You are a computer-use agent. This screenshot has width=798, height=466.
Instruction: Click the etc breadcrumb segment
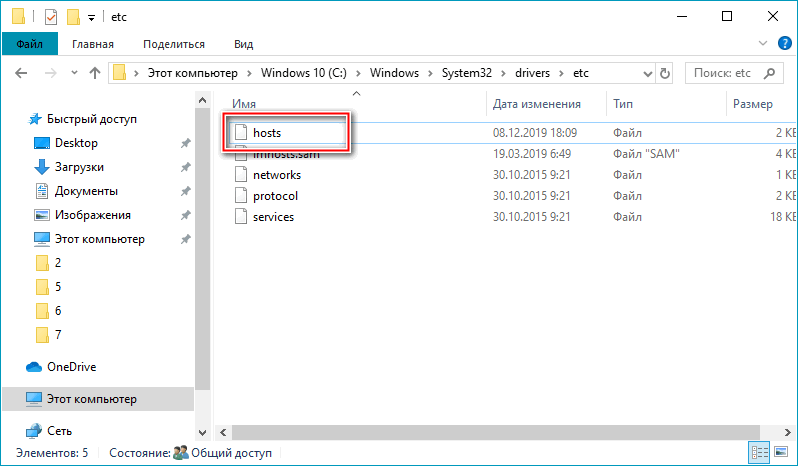(x=581, y=73)
